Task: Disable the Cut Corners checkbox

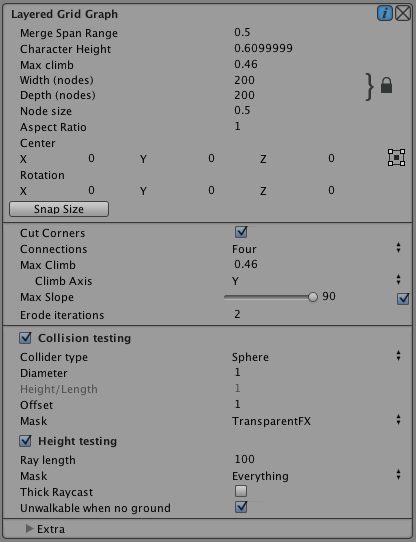Action: point(241,232)
